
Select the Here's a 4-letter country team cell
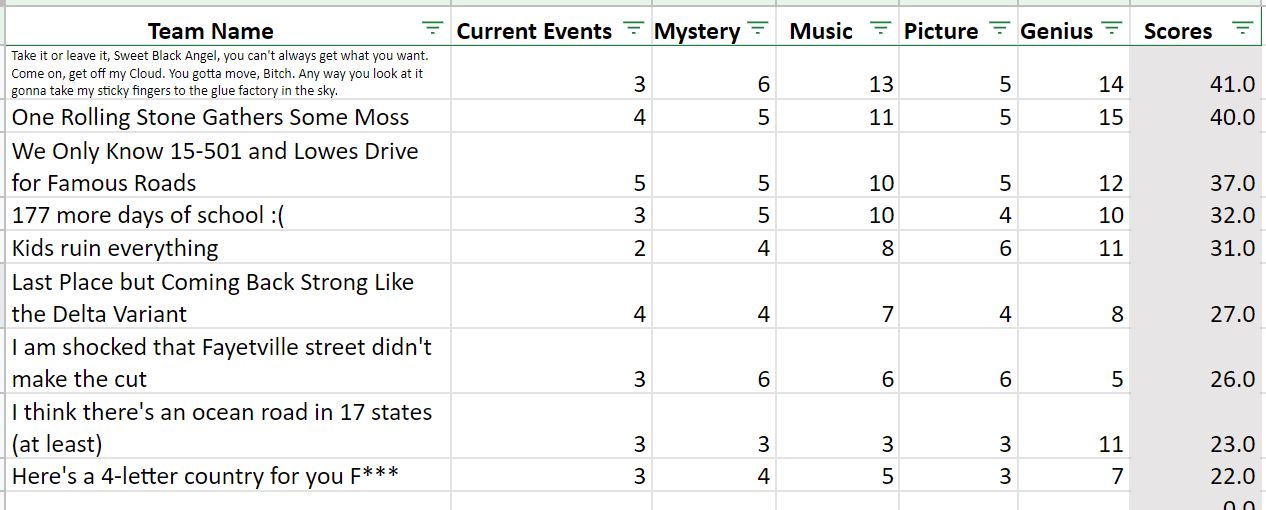tap(227, 476)
